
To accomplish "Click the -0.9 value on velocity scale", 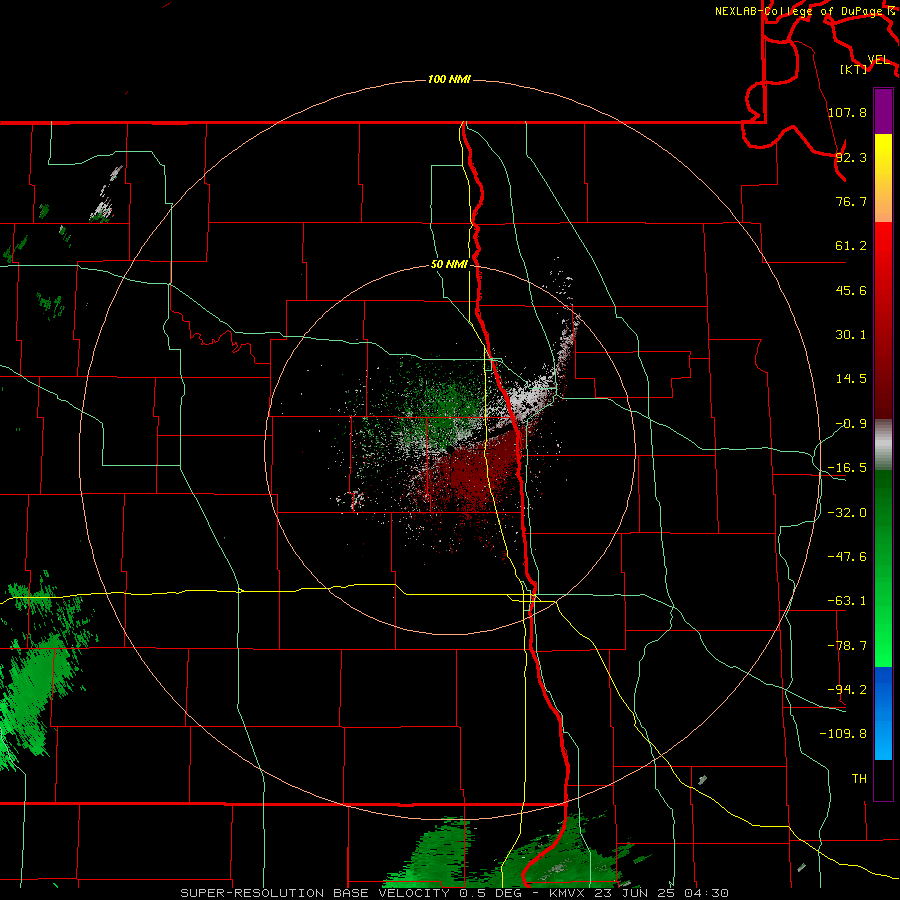I will point(851,424).
